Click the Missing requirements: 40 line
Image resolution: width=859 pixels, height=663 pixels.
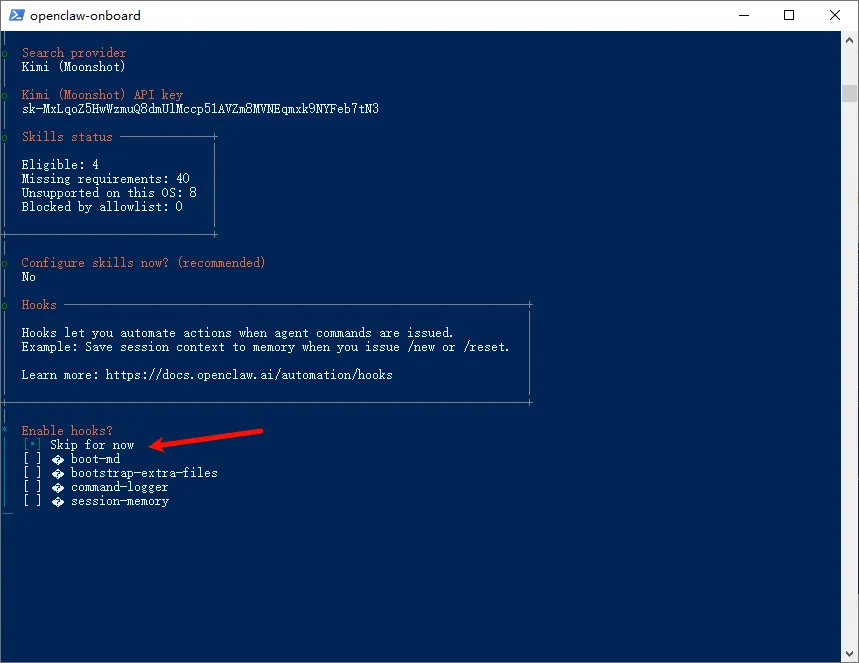[x=106, y=179]
